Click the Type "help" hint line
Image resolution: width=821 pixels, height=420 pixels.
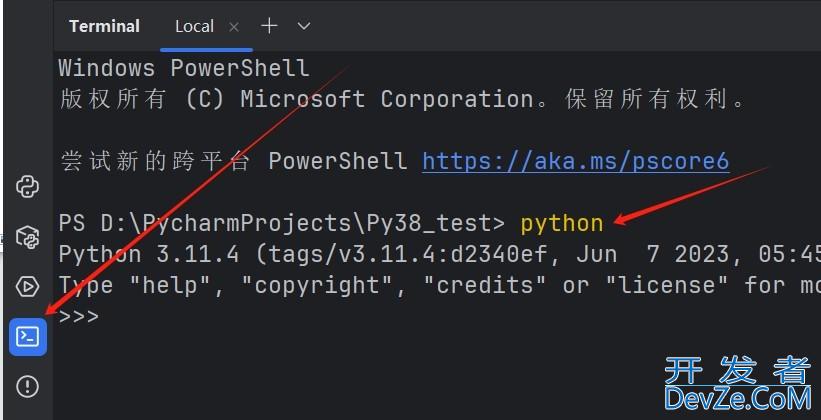pos(400,285)
